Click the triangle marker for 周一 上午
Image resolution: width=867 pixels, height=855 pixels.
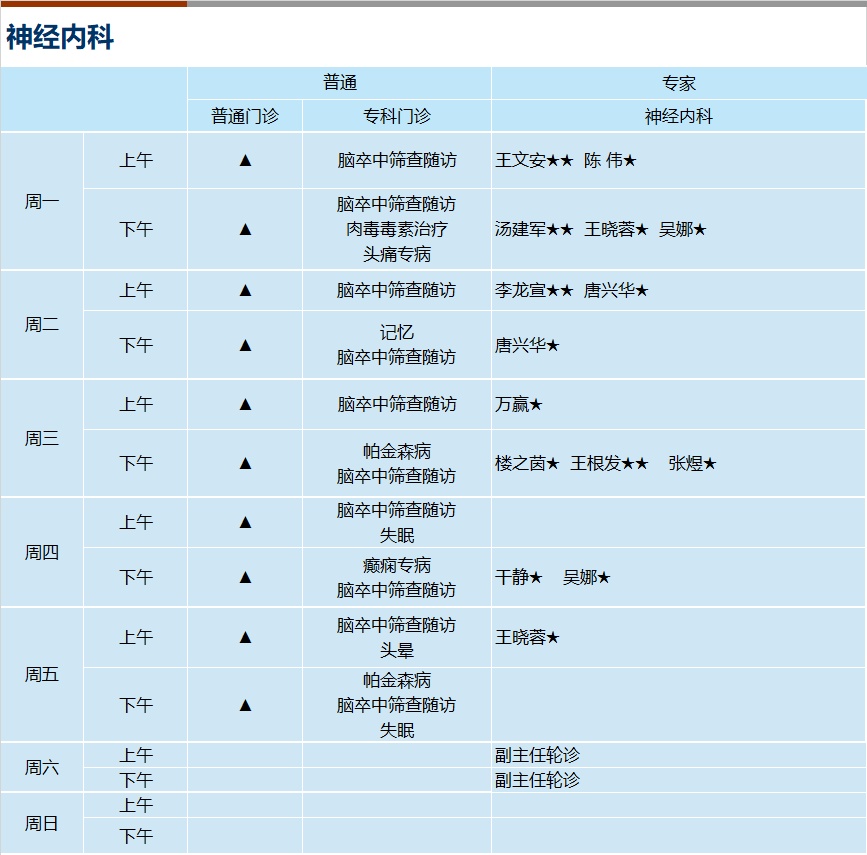245,160
